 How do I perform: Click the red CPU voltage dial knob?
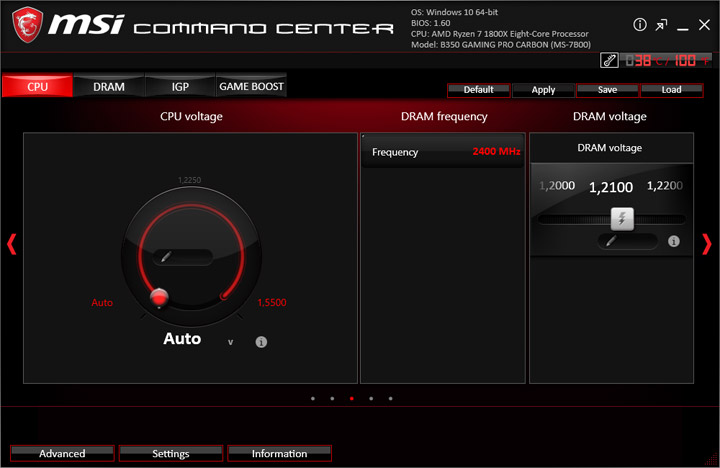tap(159, 298)
